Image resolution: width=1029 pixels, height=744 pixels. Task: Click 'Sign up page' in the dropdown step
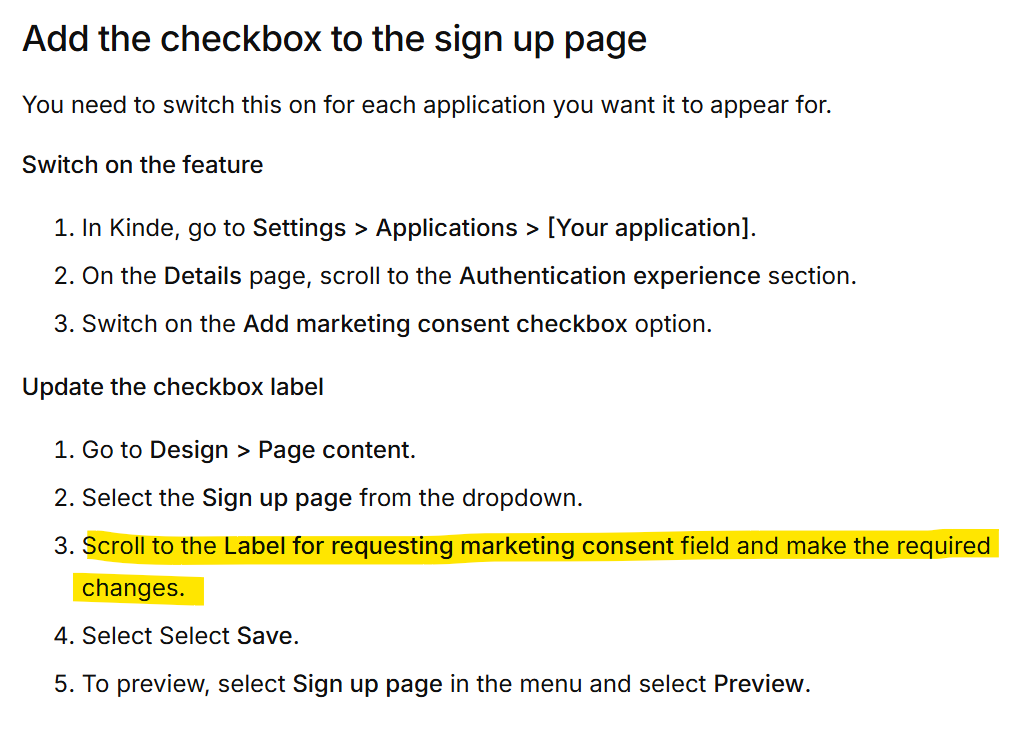click(x=277, y=498)
